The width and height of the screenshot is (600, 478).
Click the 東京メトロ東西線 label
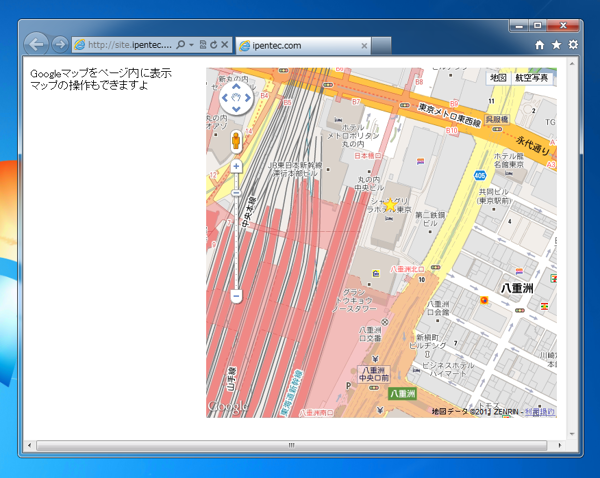click(x=449, y=115)
